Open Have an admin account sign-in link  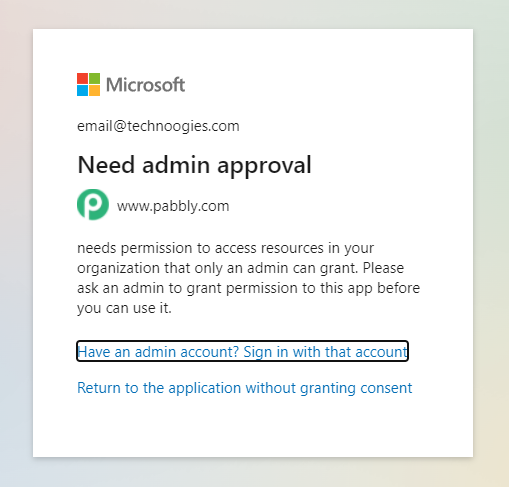(242, 351)
